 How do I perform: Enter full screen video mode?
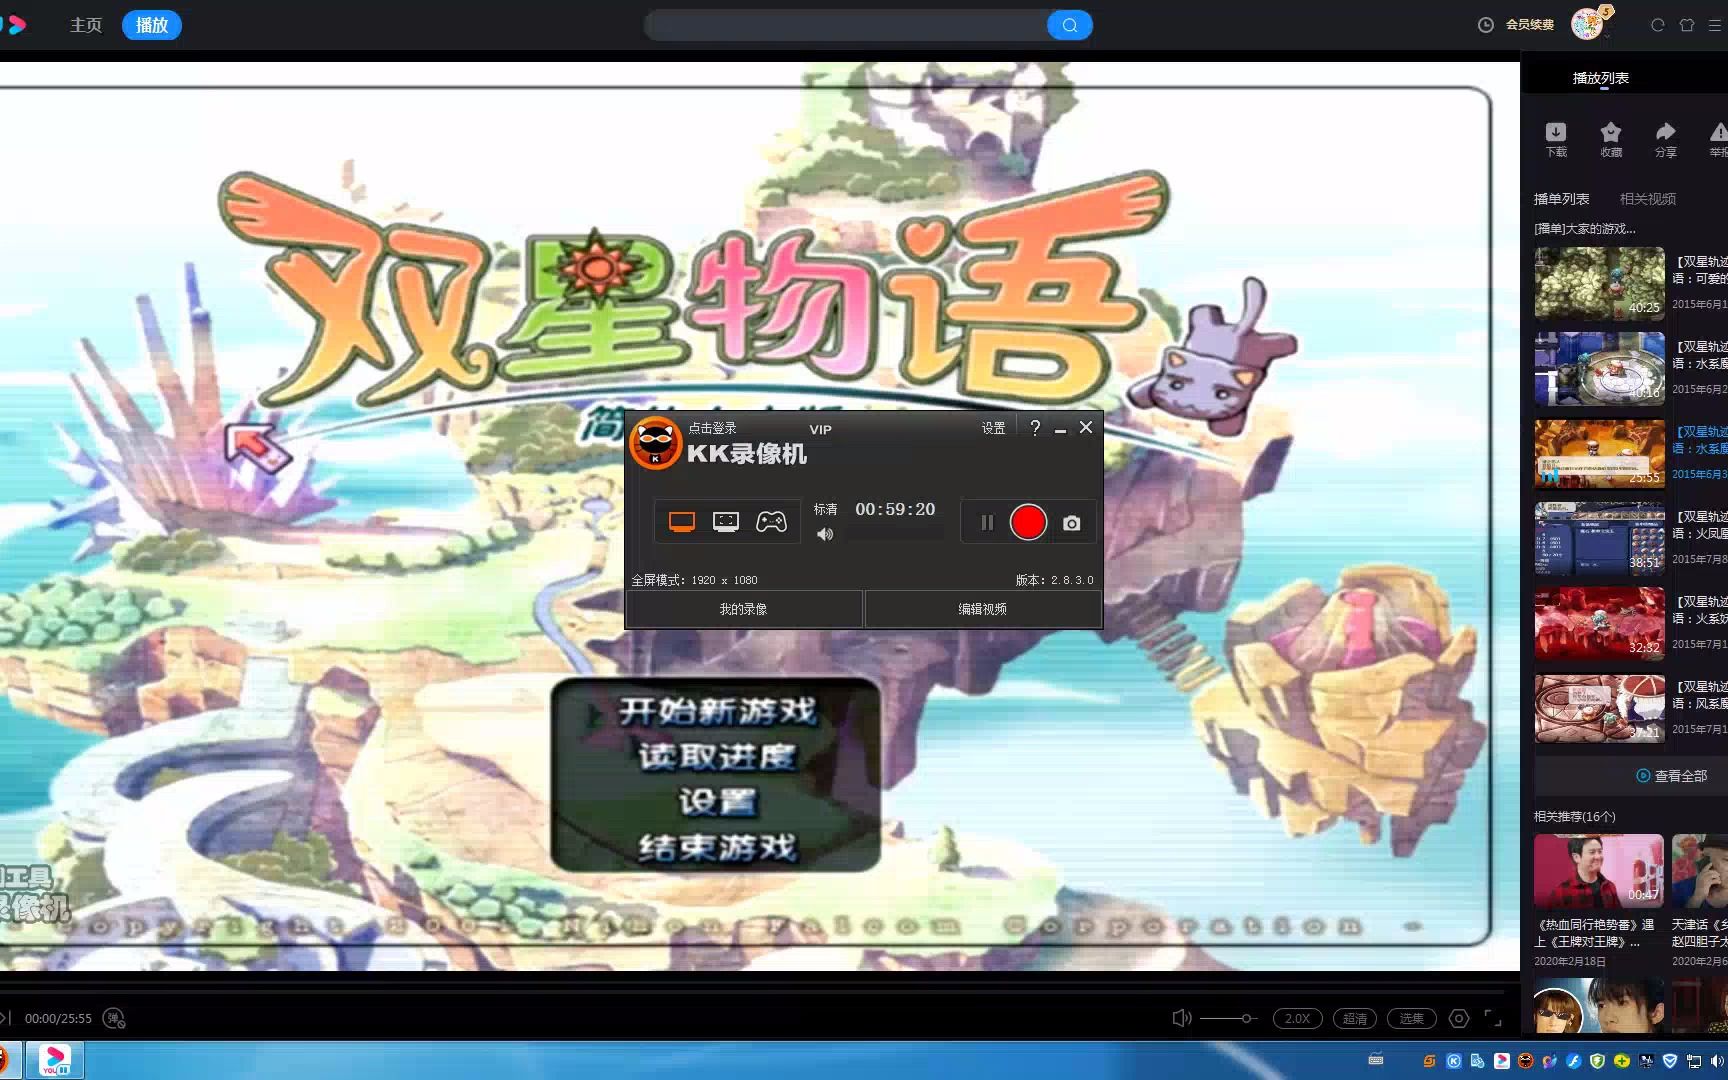coord(1493,1018)
